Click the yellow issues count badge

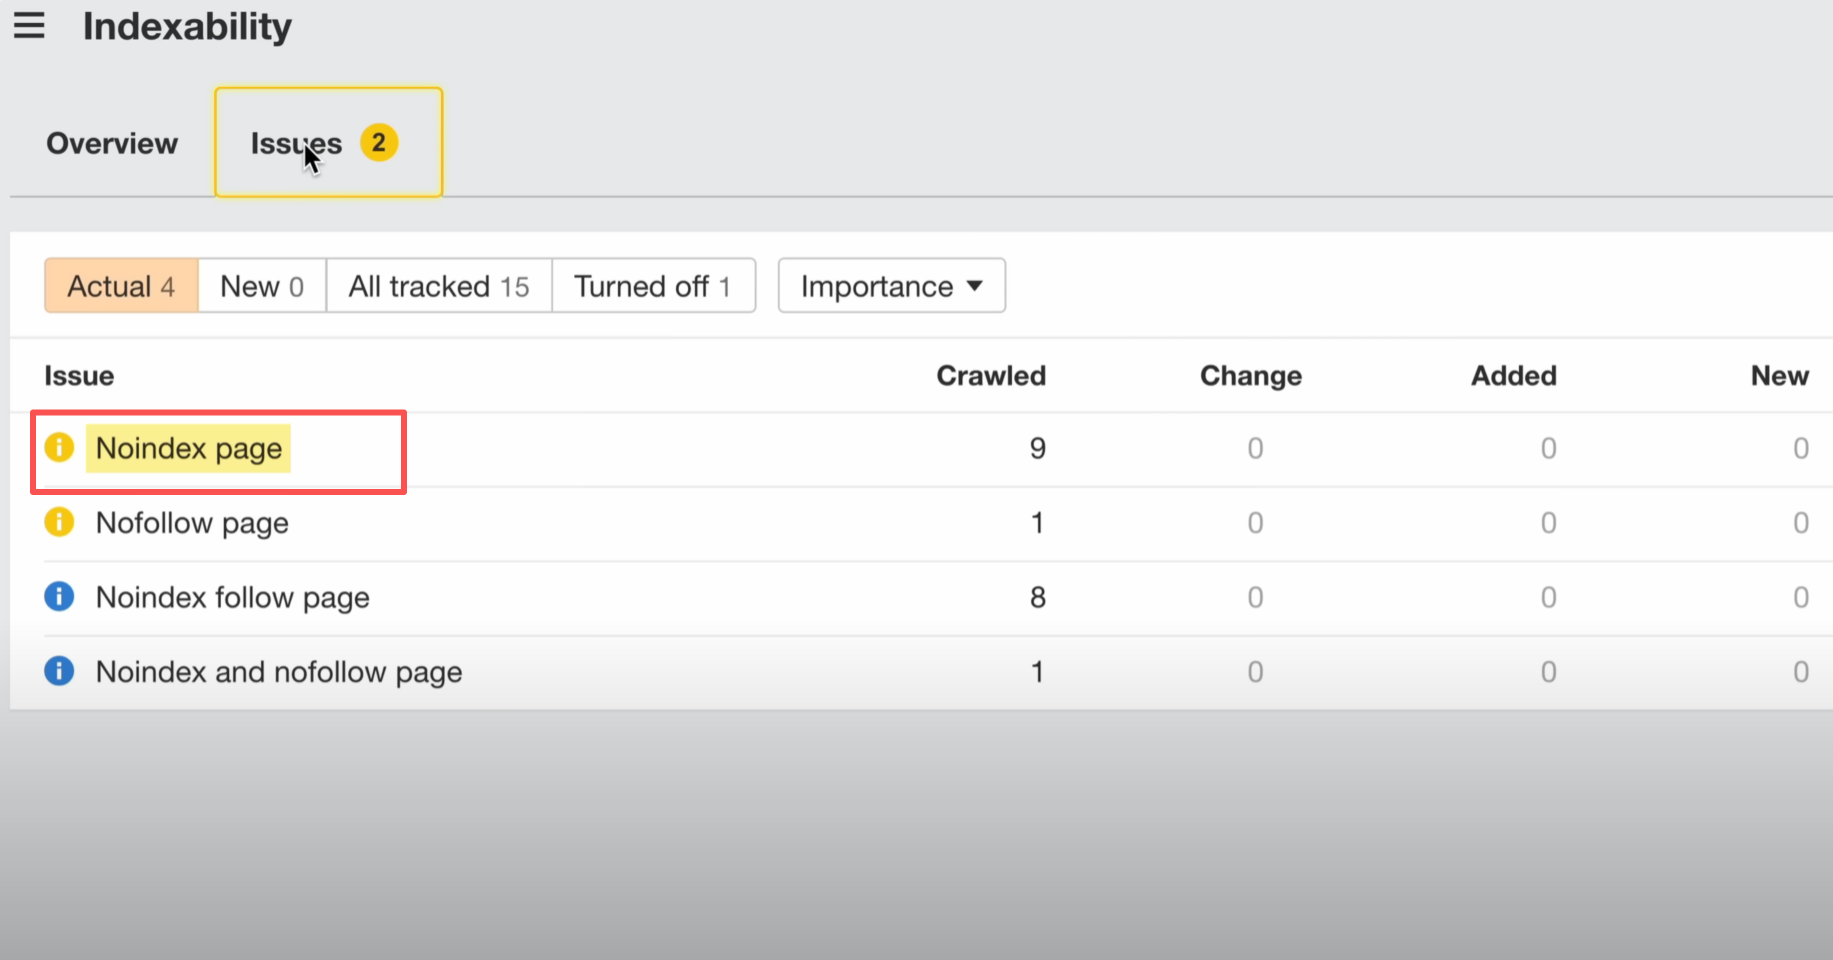tap(379, 143)
